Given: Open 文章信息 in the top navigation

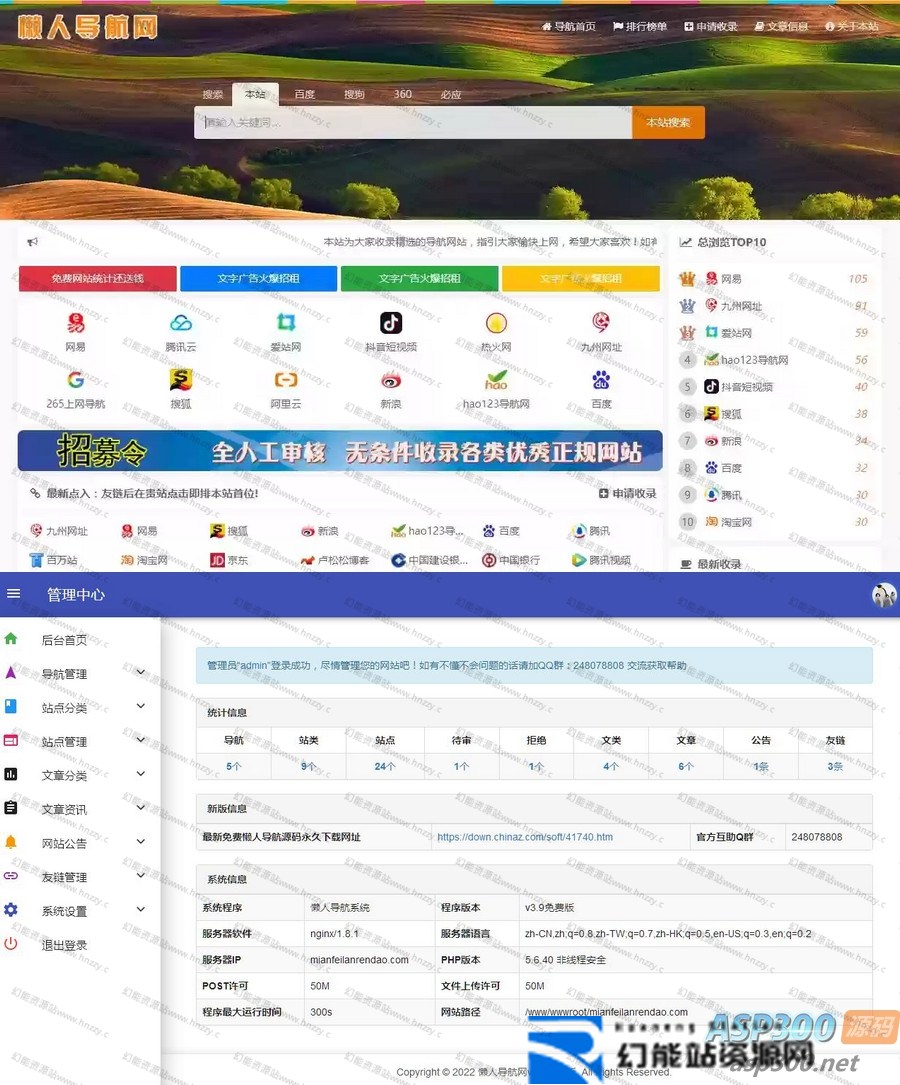Looking at the screenshot, I should (x=781, y=26).
